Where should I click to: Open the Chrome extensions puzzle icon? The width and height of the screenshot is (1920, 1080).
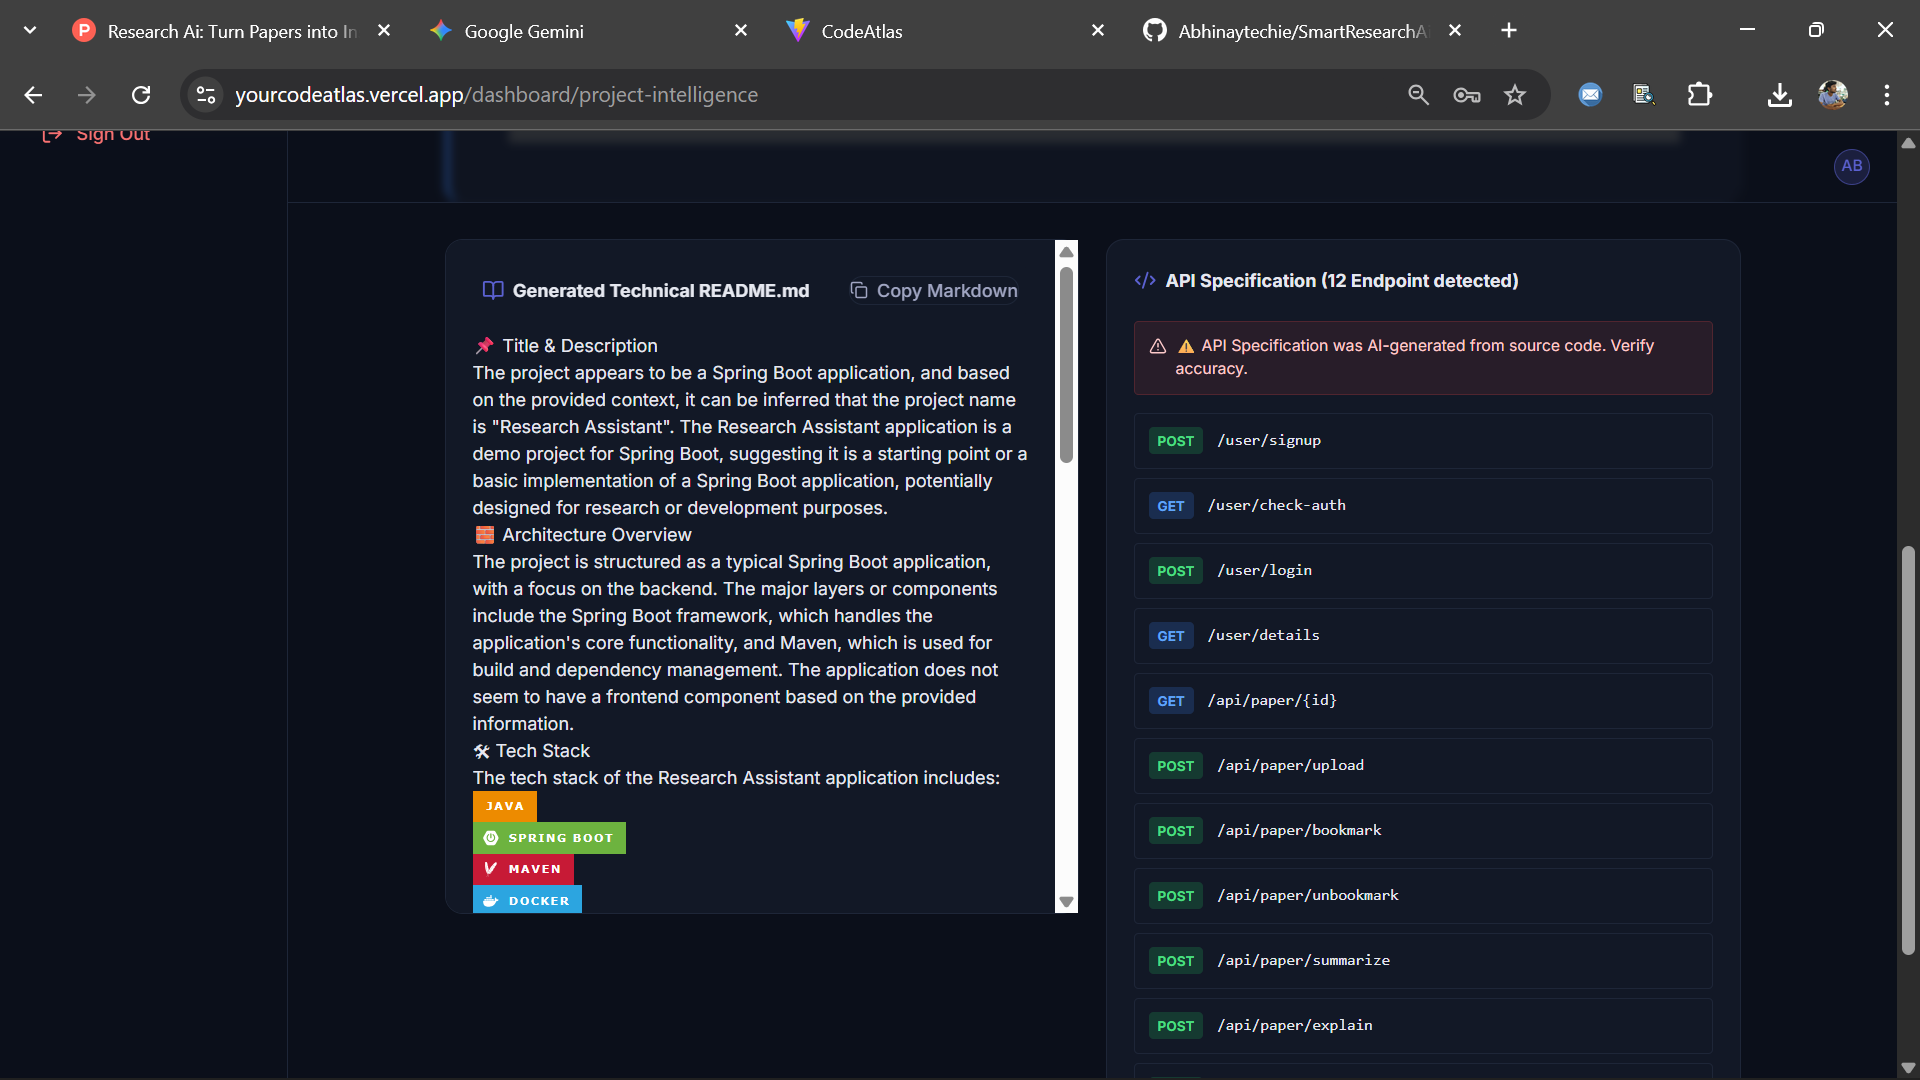(1699, 95)
